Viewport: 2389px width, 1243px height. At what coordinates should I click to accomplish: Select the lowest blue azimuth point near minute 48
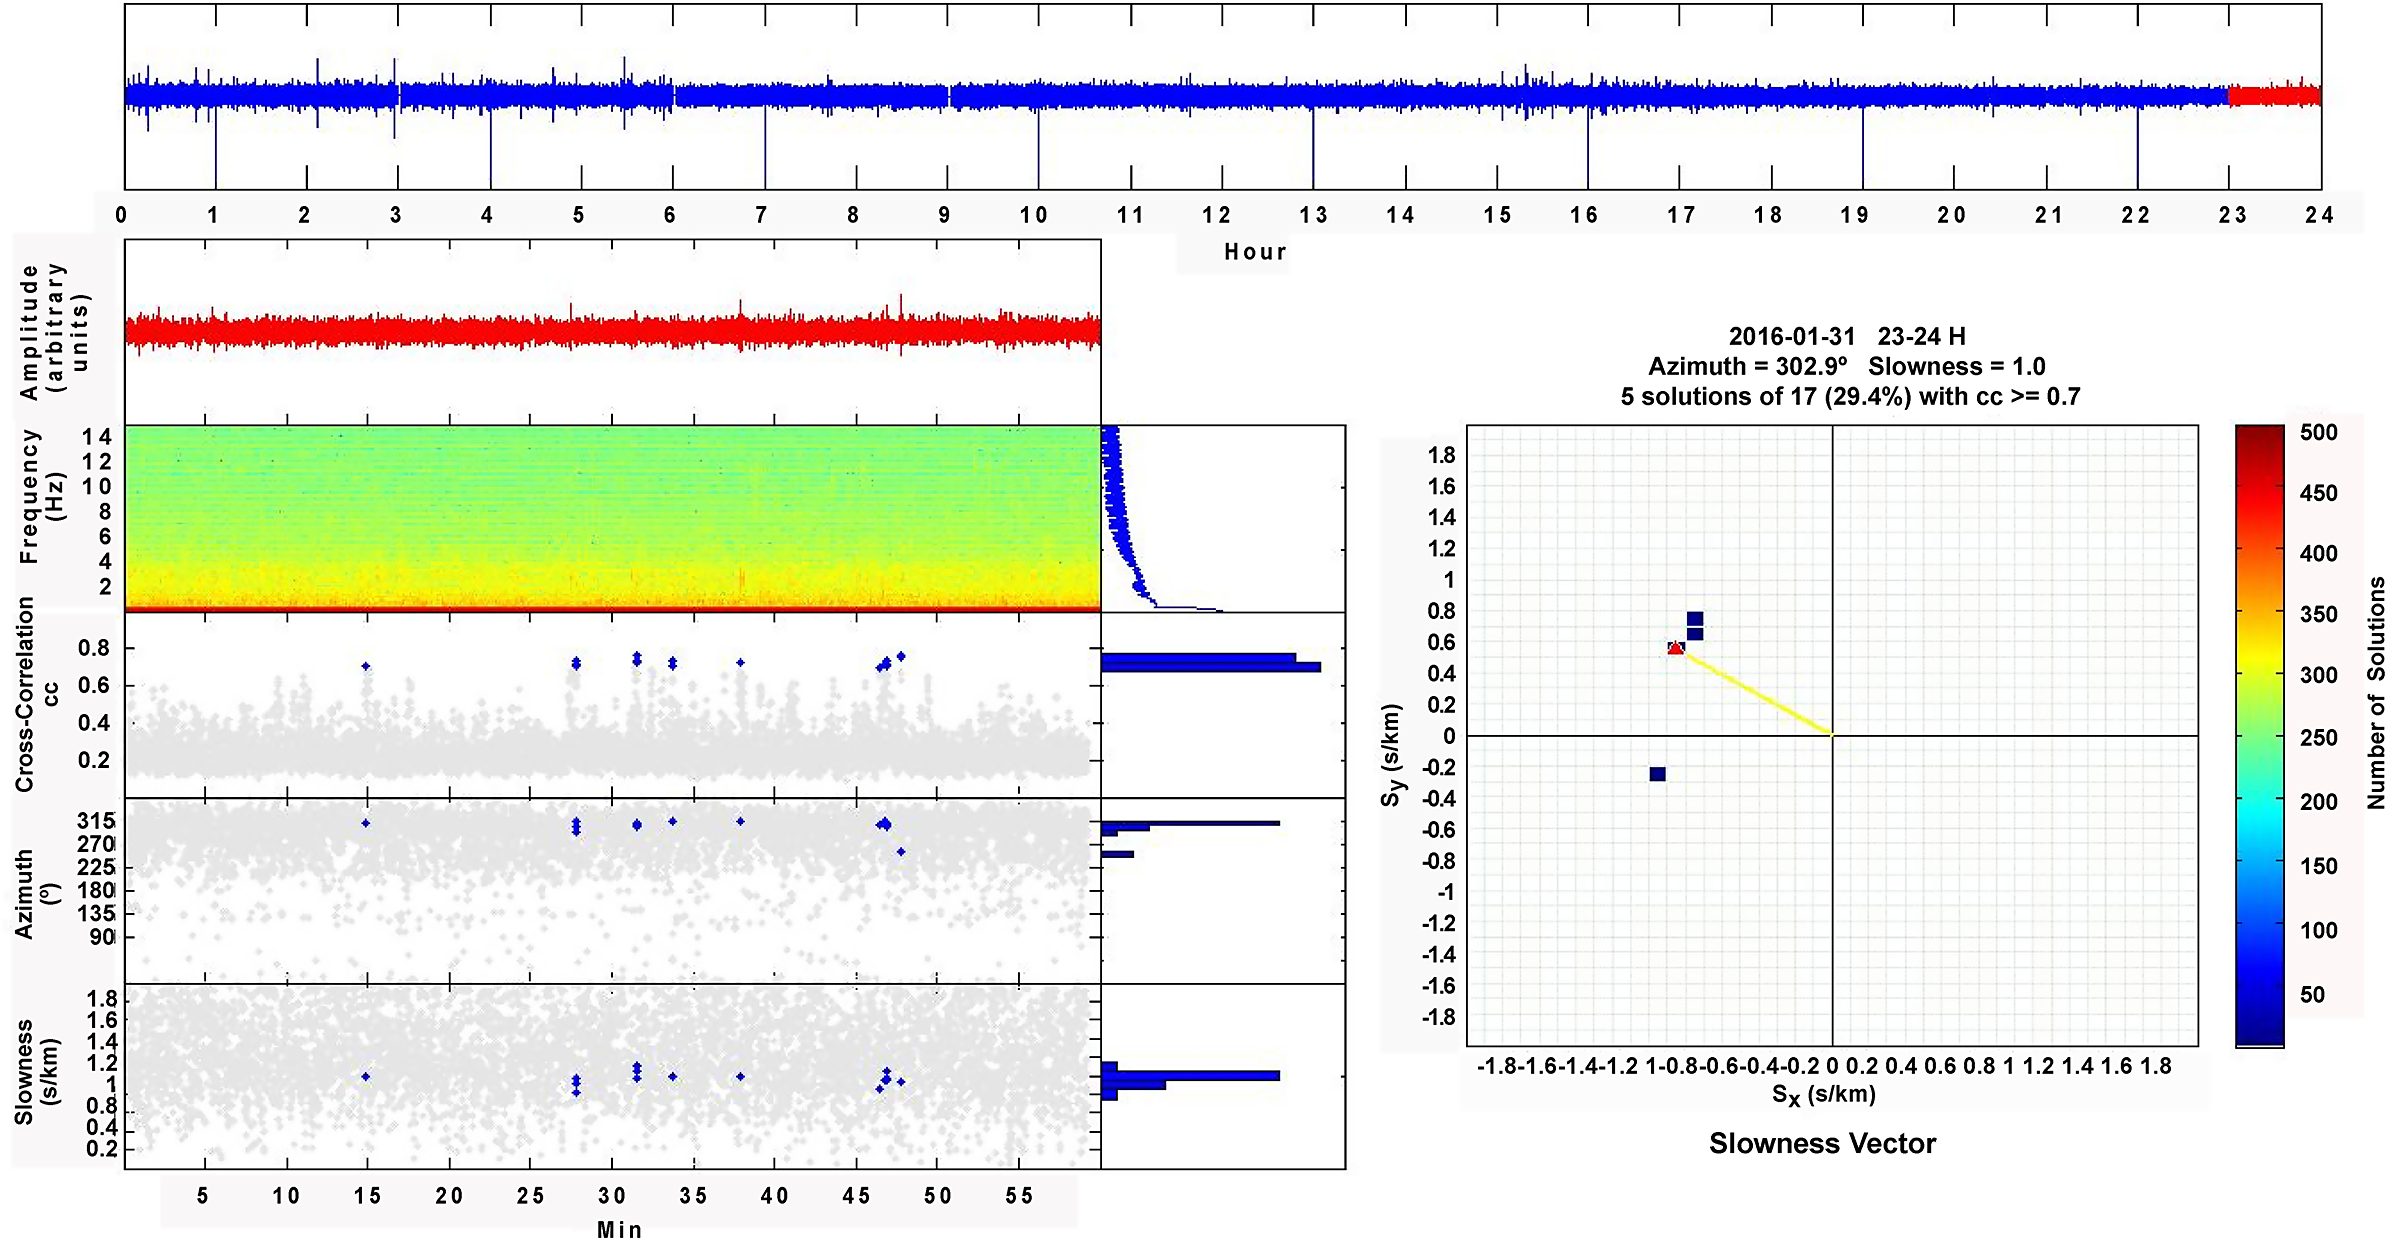click(x=901, y=852)
